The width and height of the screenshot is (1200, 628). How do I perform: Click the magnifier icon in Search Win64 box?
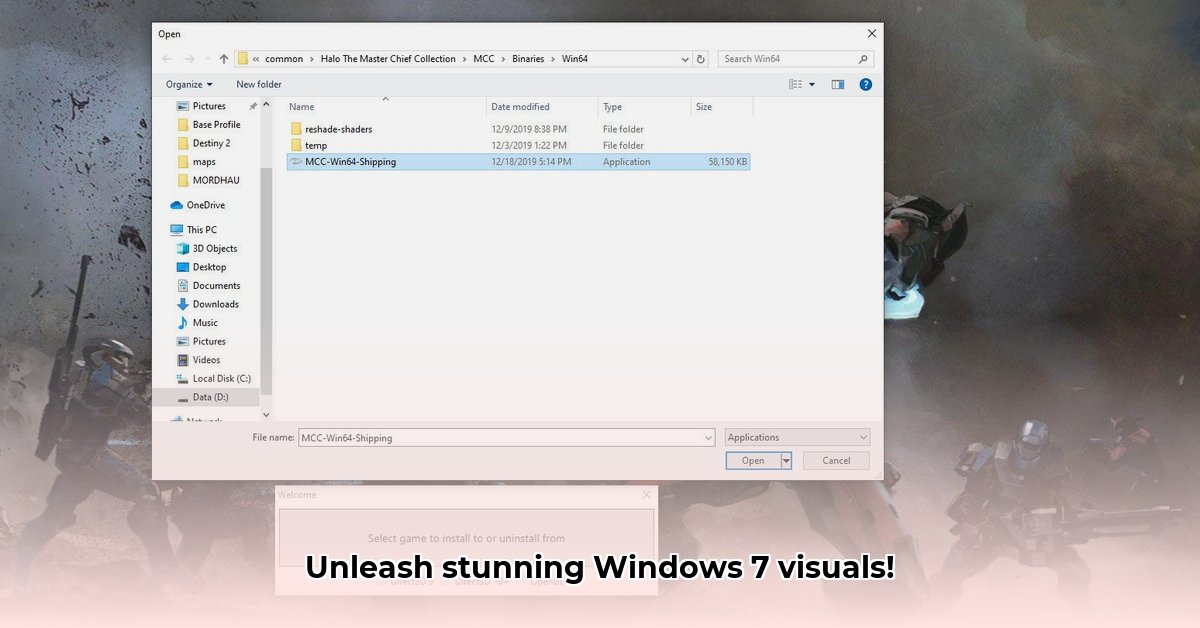(862, 58)
